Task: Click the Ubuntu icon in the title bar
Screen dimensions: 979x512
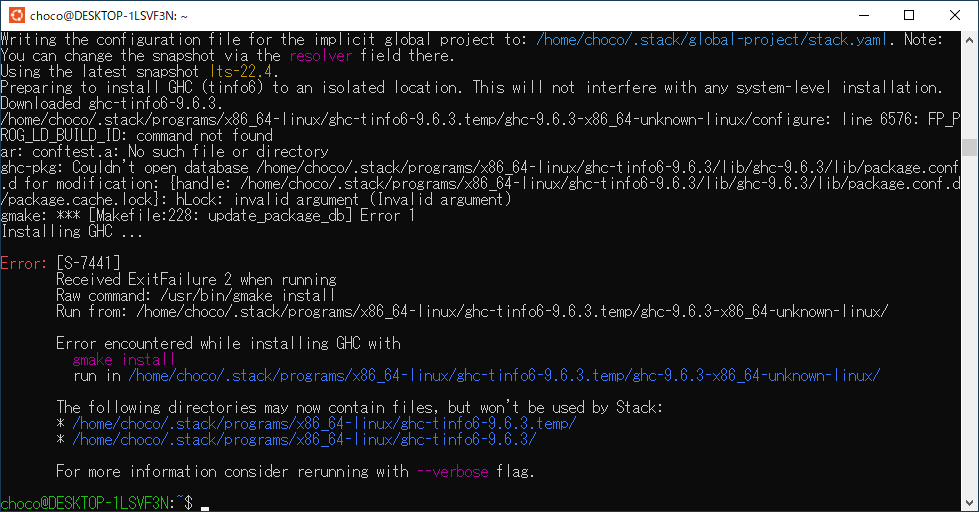Action: (x=17, y=15)
